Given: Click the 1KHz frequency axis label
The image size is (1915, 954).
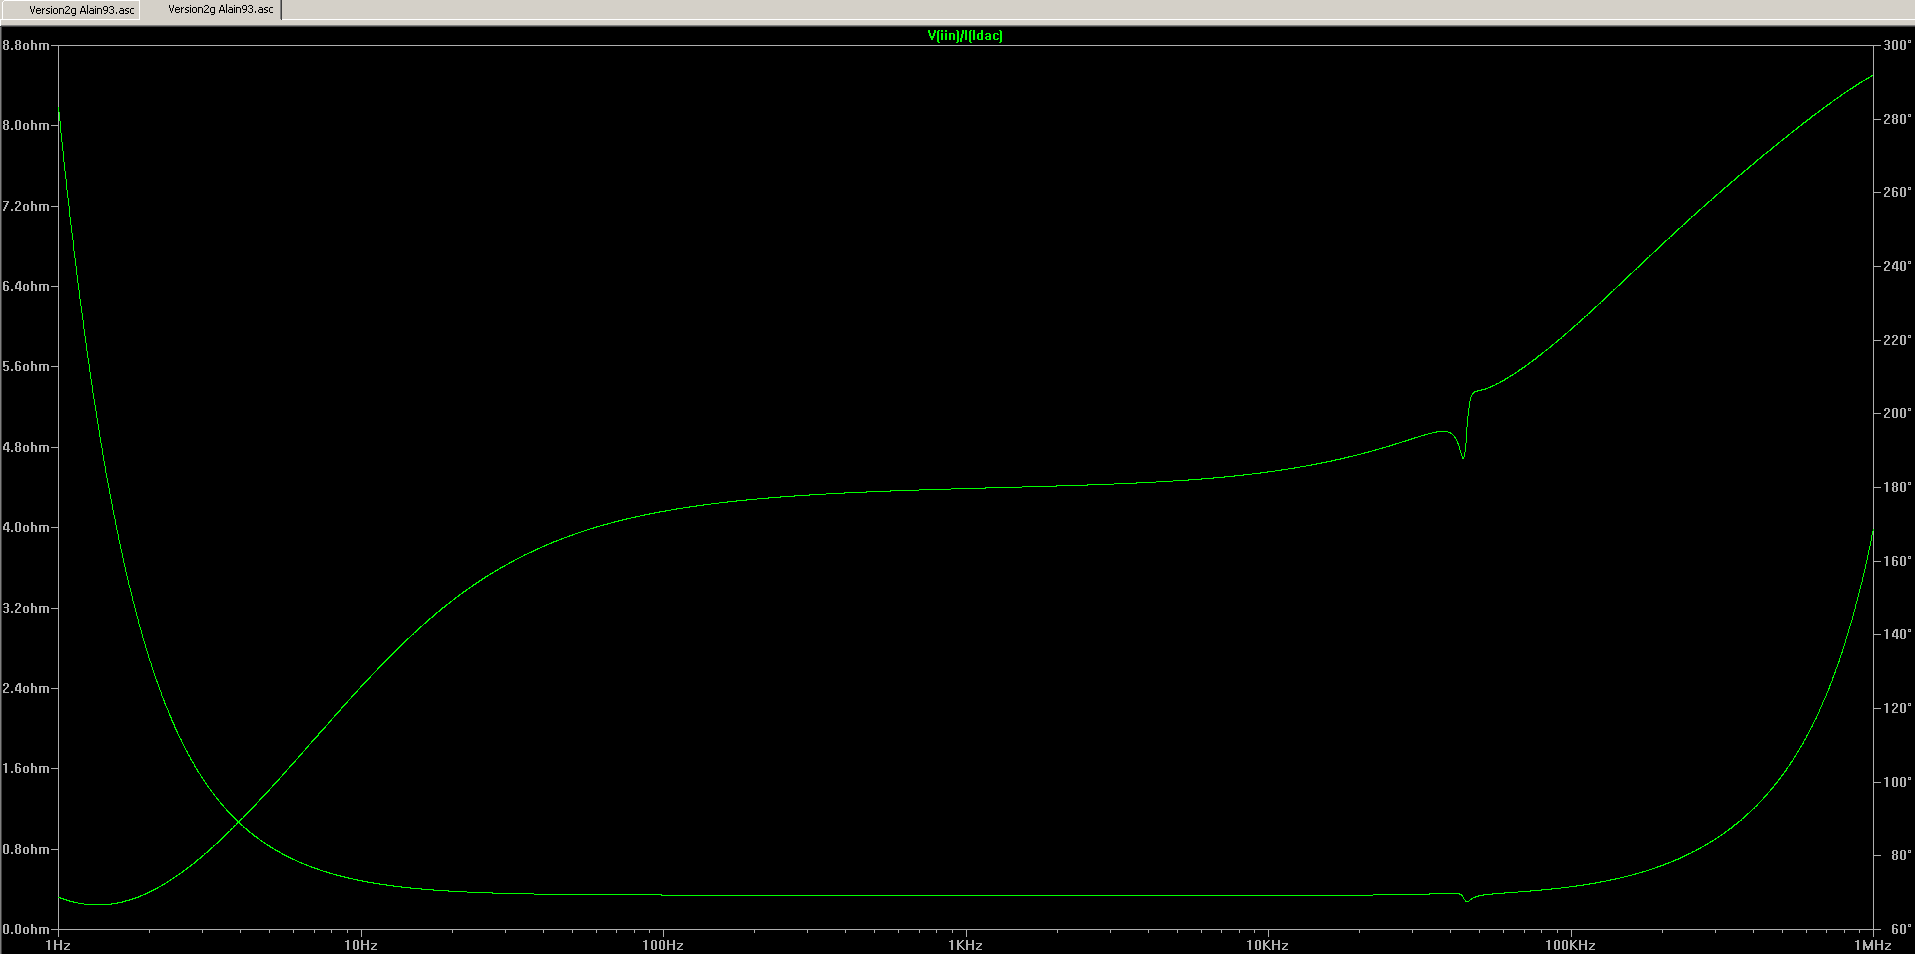Looking at the screenshot, I should (966, 945).
